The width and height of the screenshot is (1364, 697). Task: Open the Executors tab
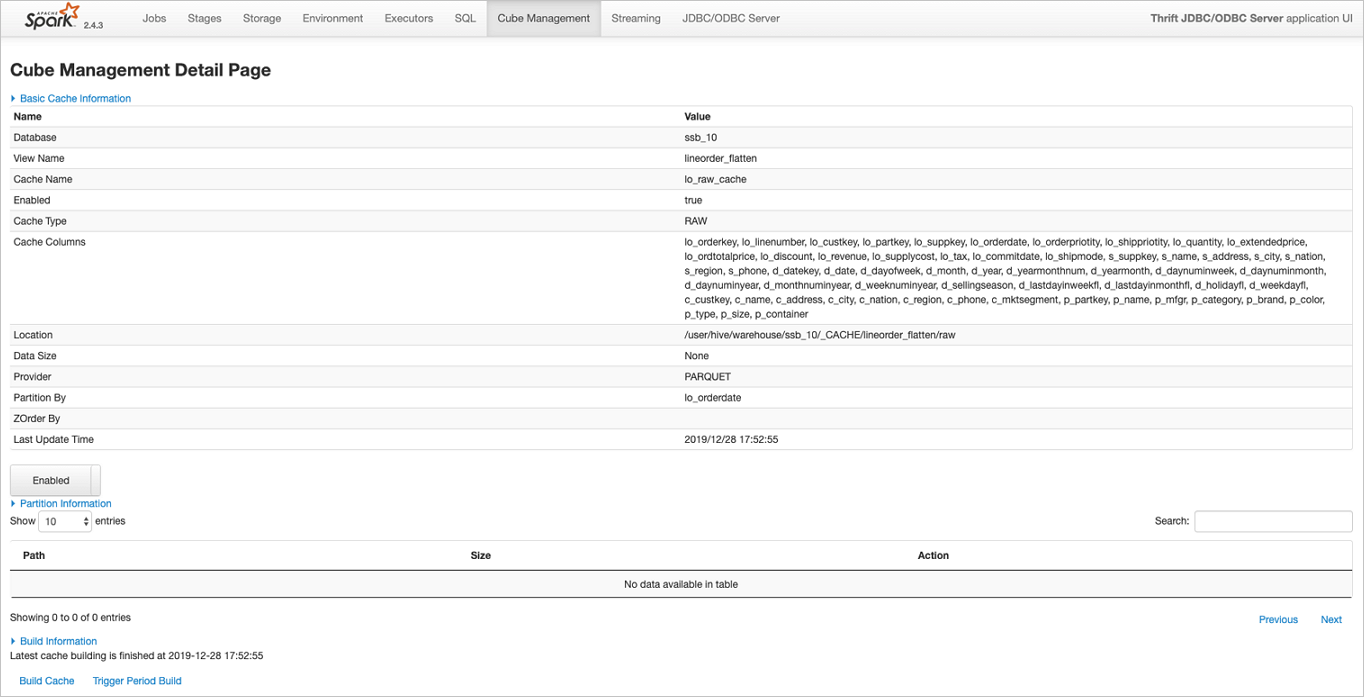click(409, 18)
